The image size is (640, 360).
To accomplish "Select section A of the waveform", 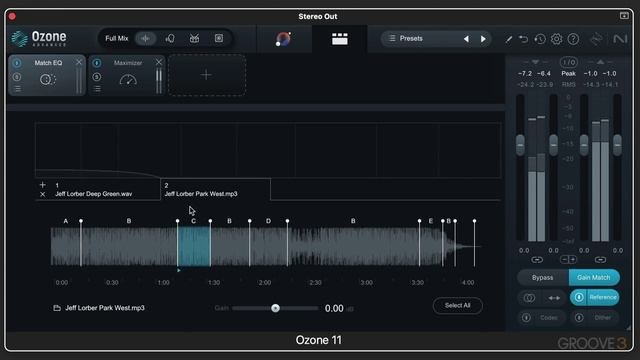I will pos(66,246).
